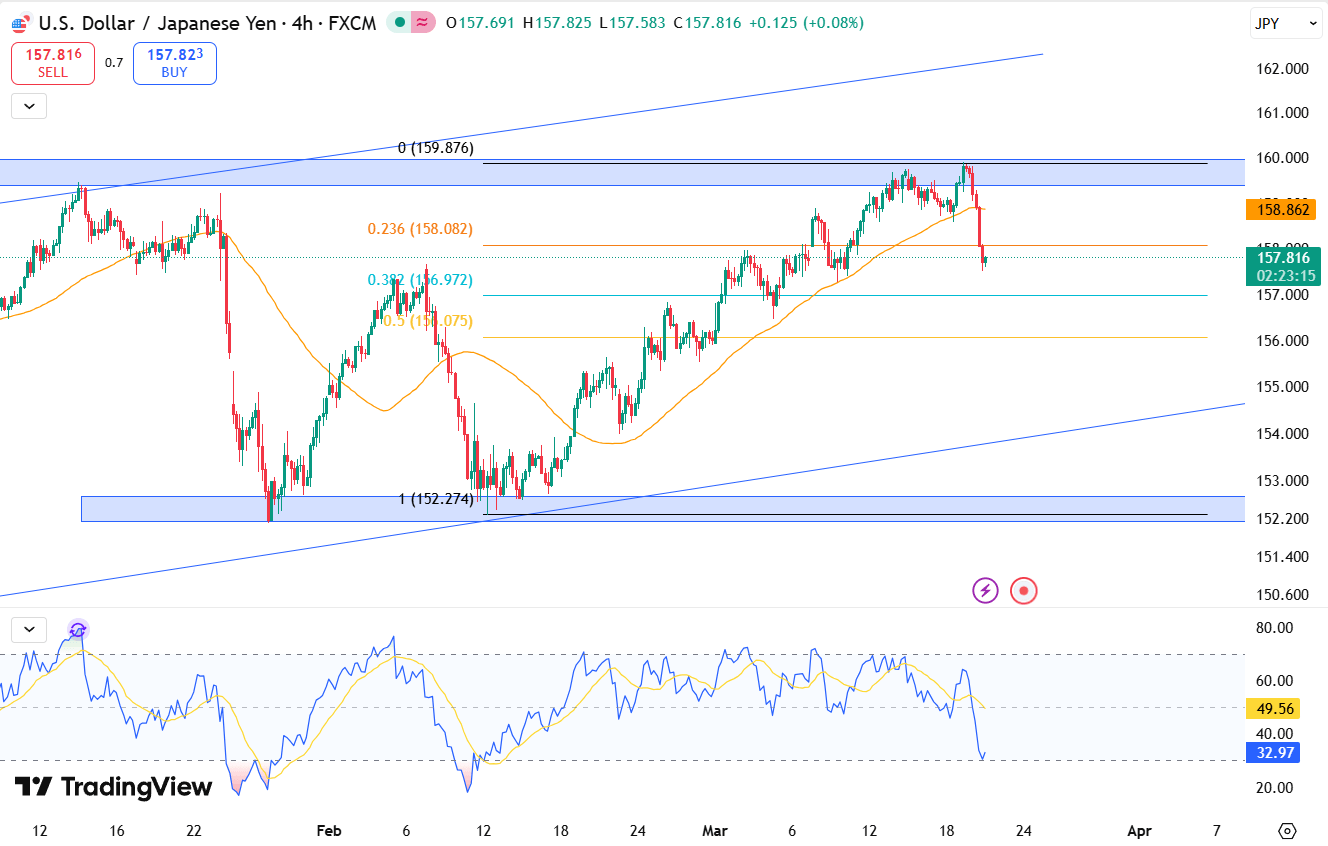This screenshot has width=1328, height=846.
Task: Click the TradingView logo
Action: (x=113, y=787)
